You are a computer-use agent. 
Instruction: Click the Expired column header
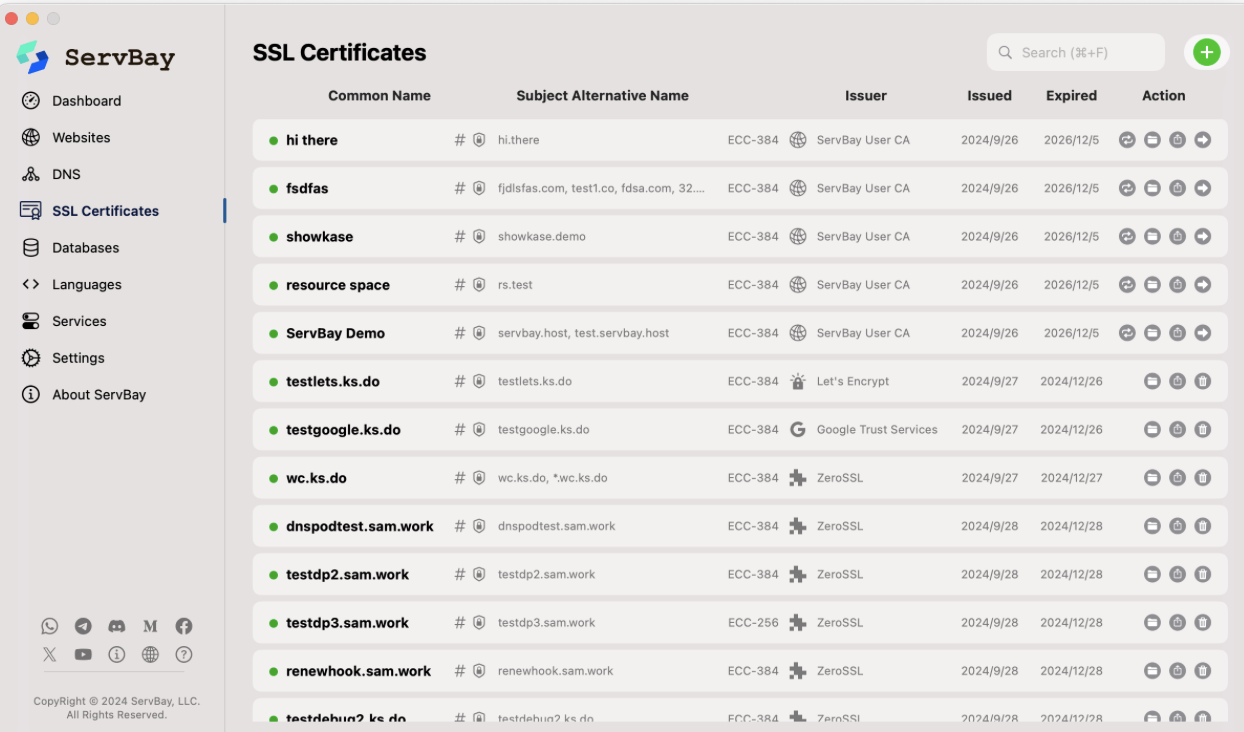(1071, 96)
